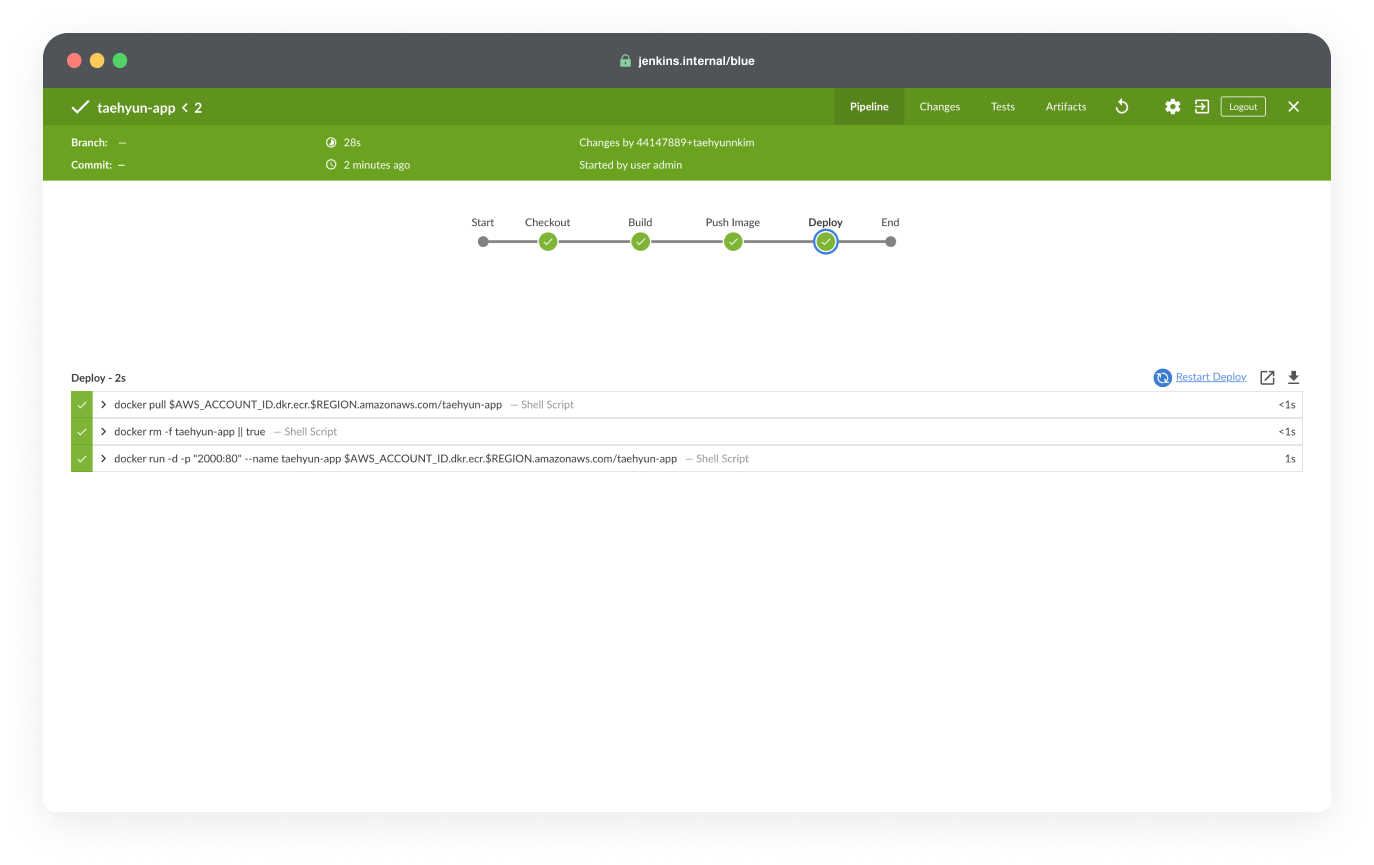This screenshot has width=1374, height=865.
Task: Select the Build stage node
Action: click(640, 241)
